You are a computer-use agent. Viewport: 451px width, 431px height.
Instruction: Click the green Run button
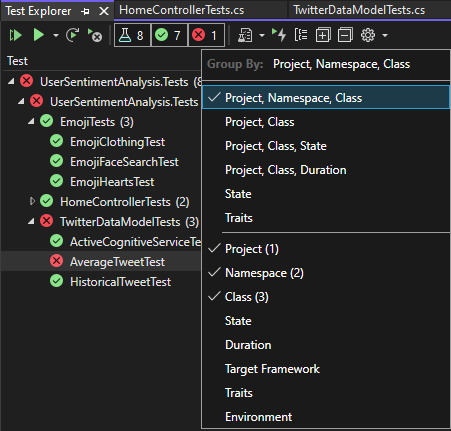pos(39,35)
